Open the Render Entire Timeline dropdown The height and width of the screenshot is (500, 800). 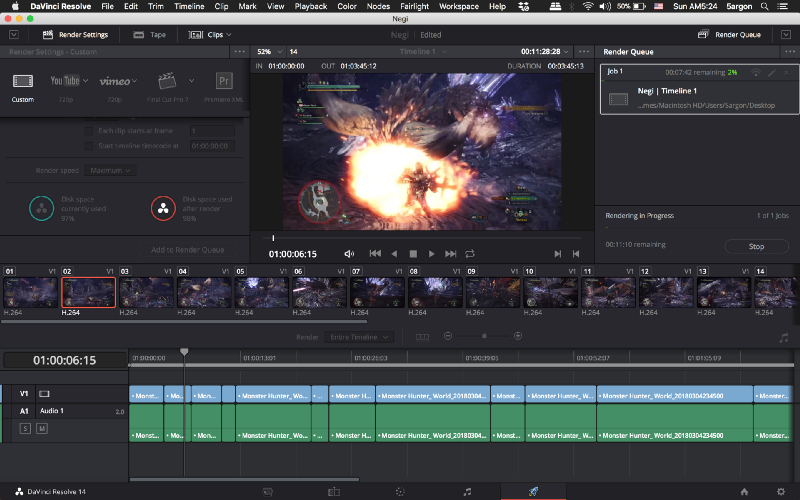coord(359,337)
